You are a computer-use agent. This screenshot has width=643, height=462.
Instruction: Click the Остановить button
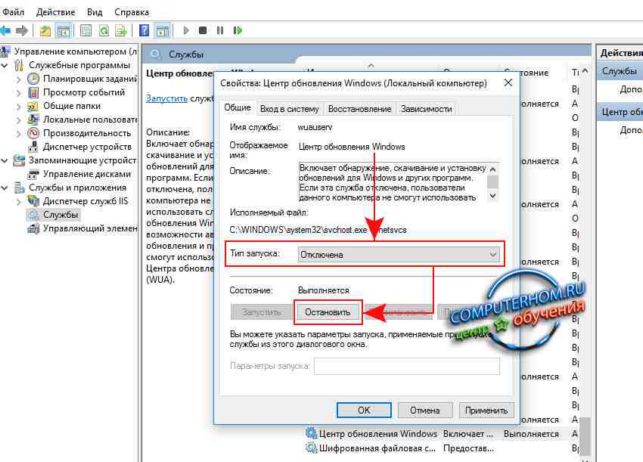coord(328,312)
